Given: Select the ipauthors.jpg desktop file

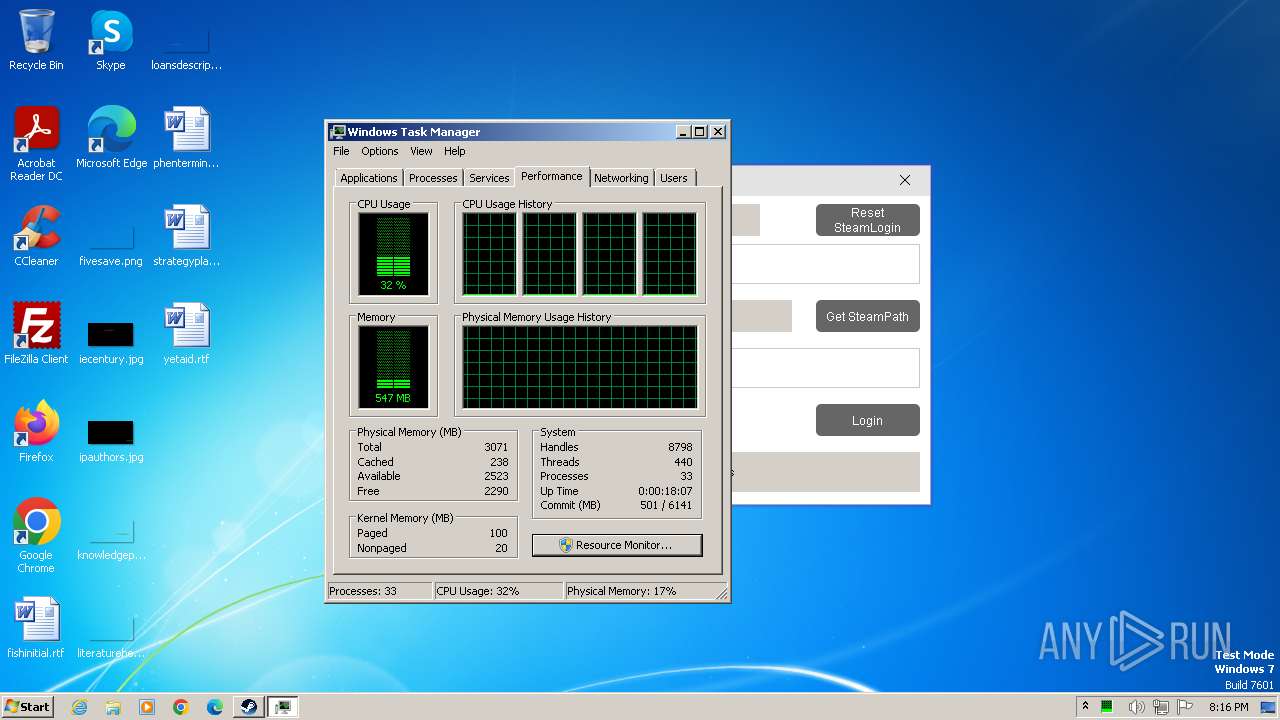Looking at the screenshot, I should click(x=111, y=442).
